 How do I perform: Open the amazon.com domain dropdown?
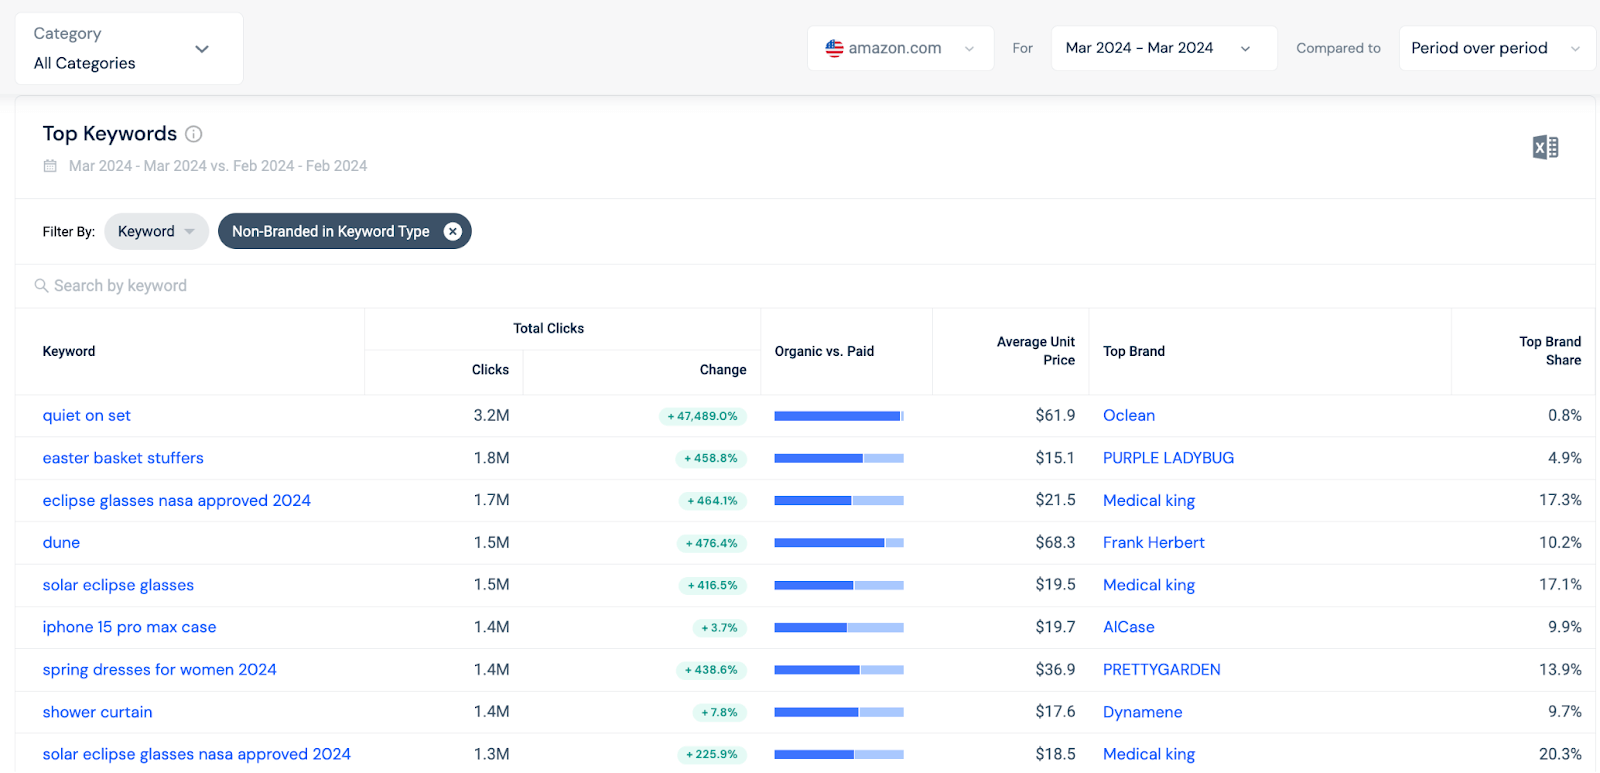tap(900, 48)
